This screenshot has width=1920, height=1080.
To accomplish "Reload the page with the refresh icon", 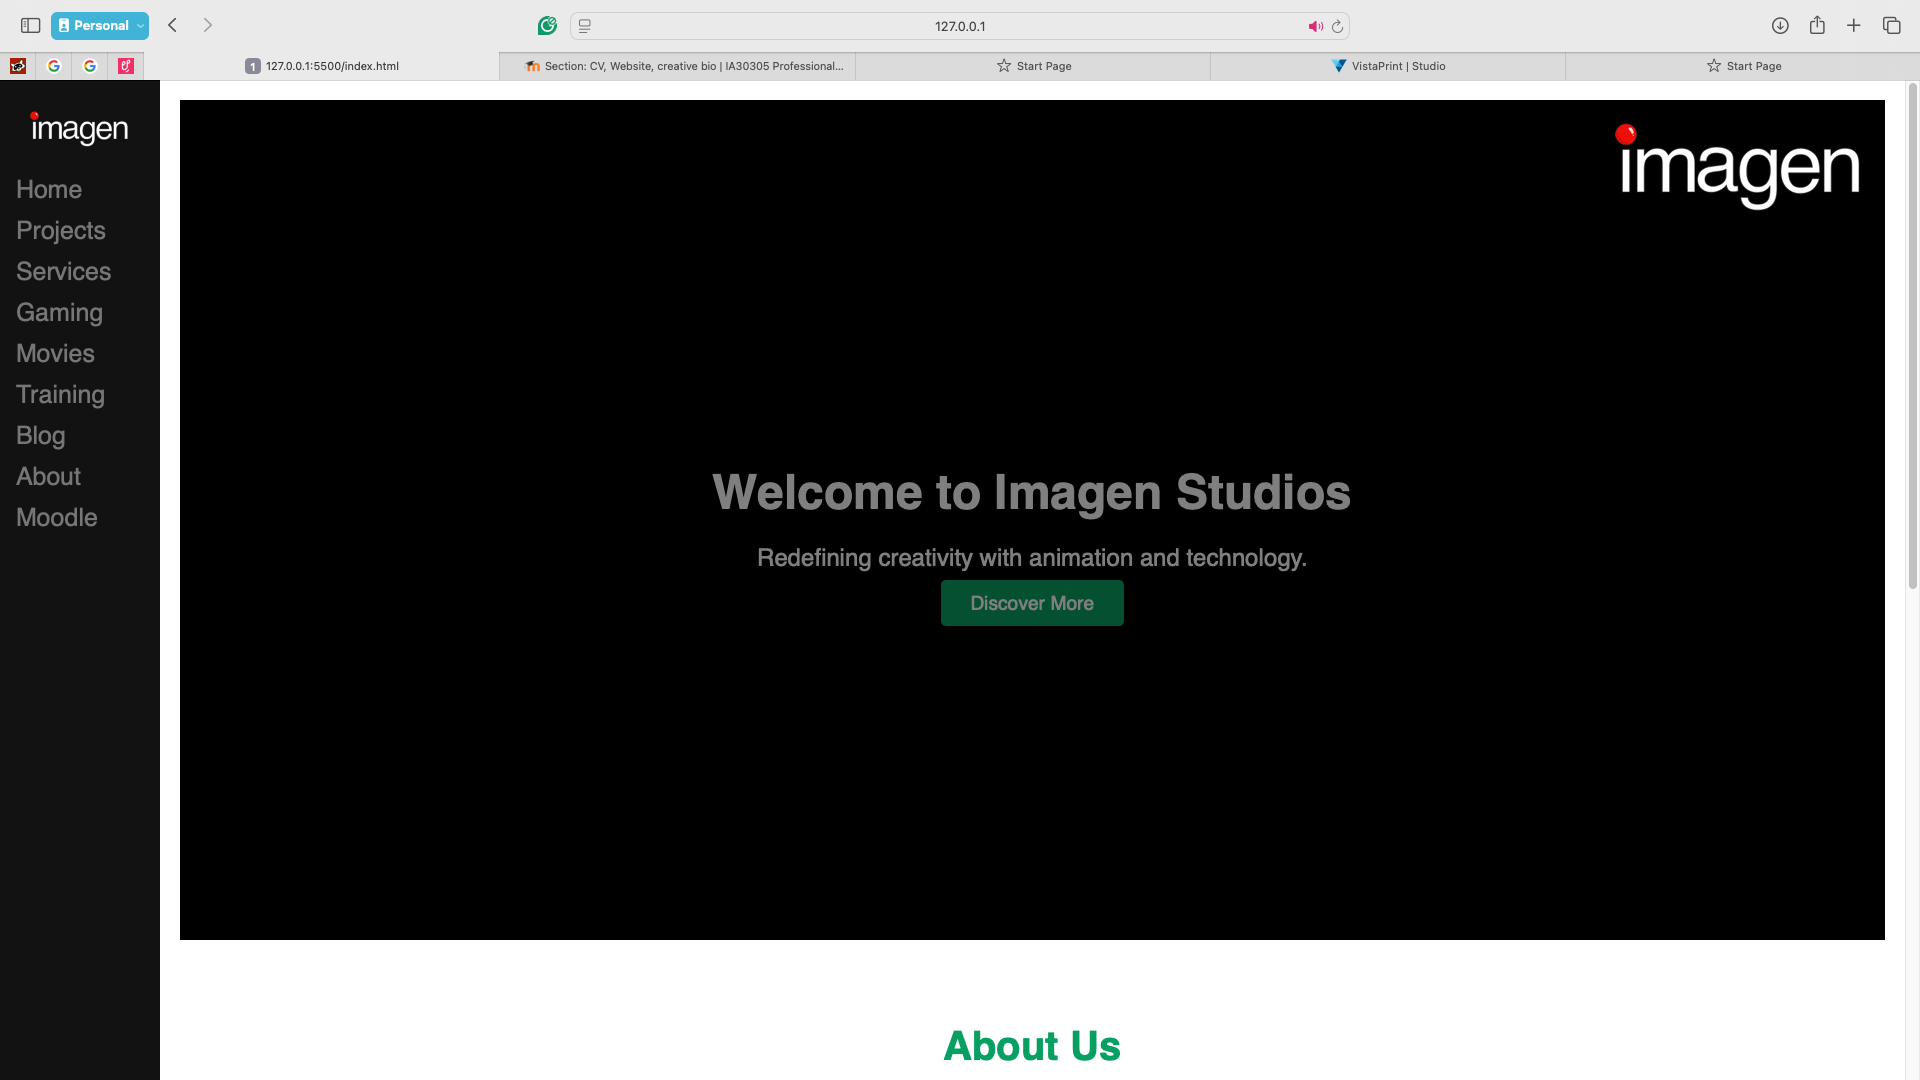I will (1337, 27).
